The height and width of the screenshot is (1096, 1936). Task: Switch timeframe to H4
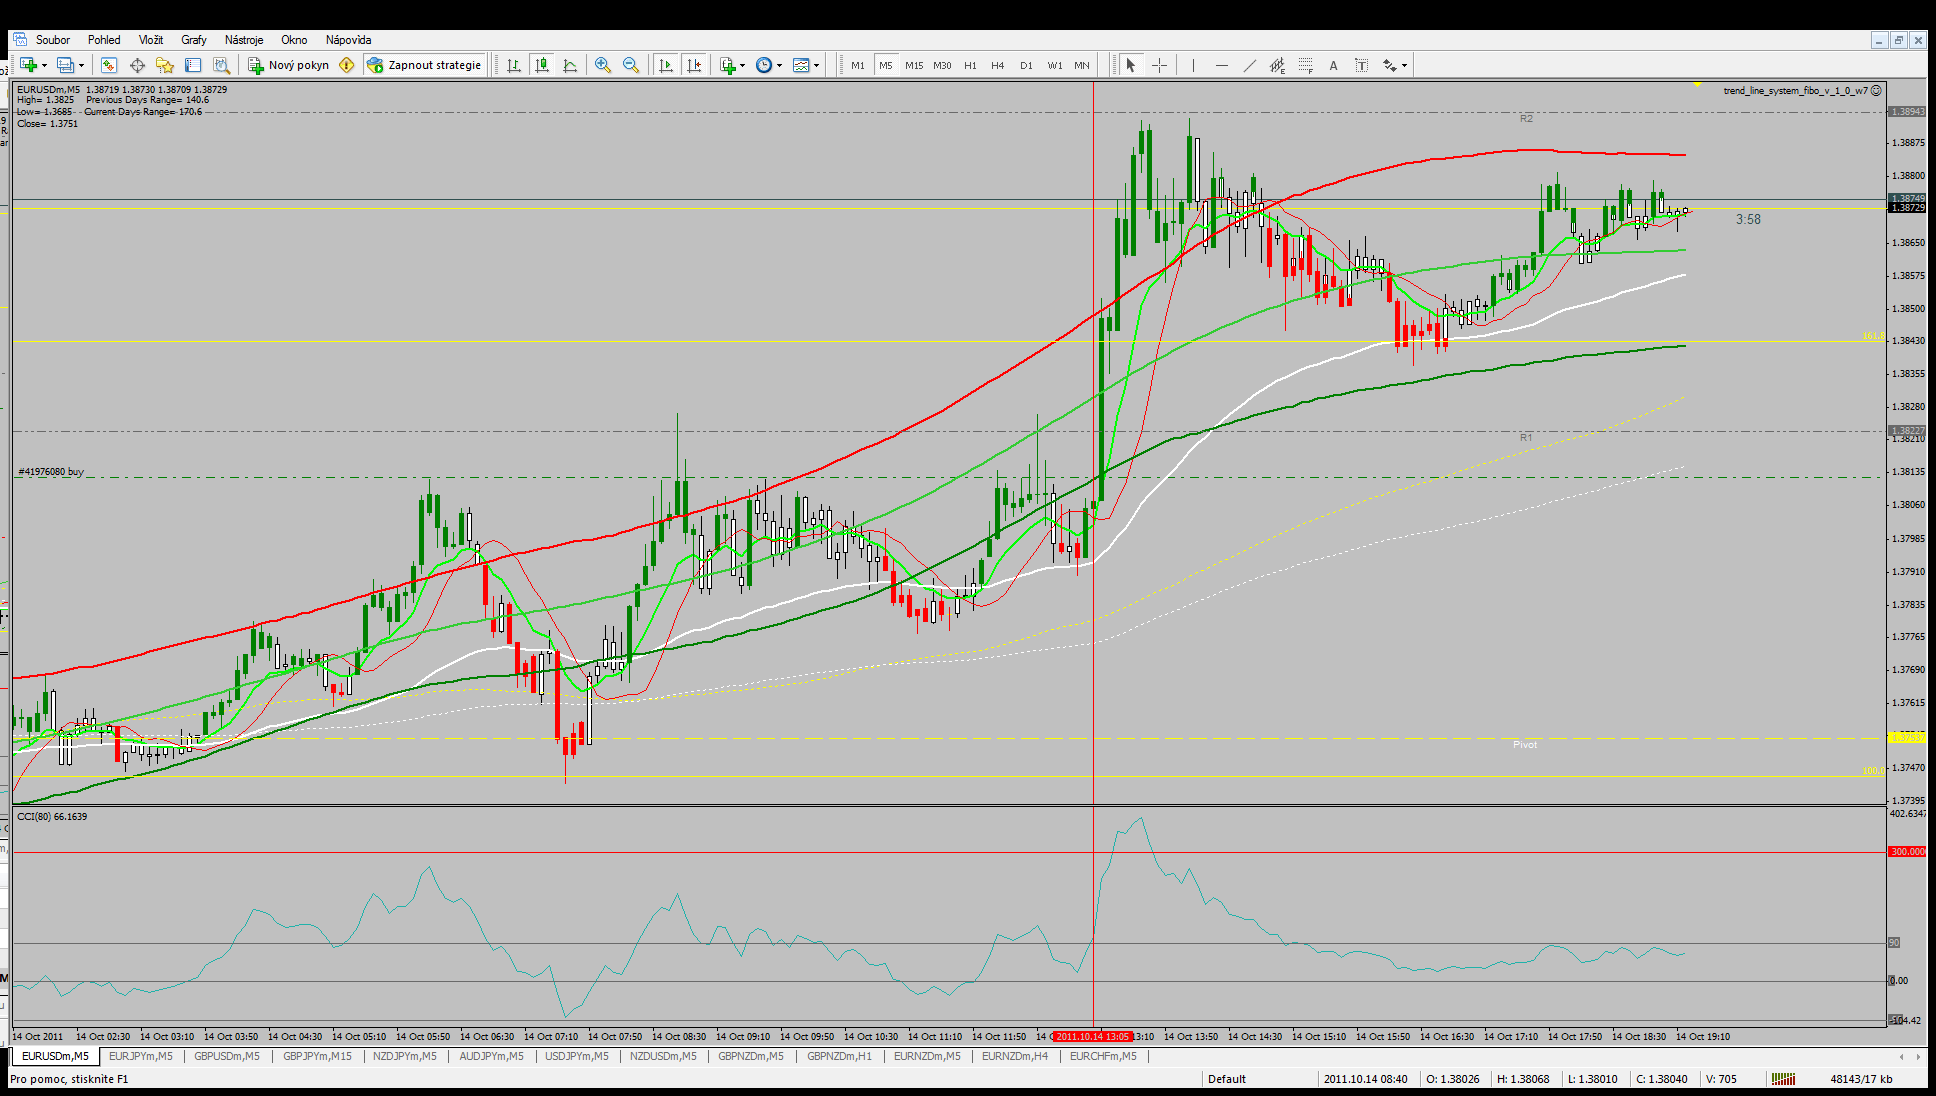pos(998,65)
